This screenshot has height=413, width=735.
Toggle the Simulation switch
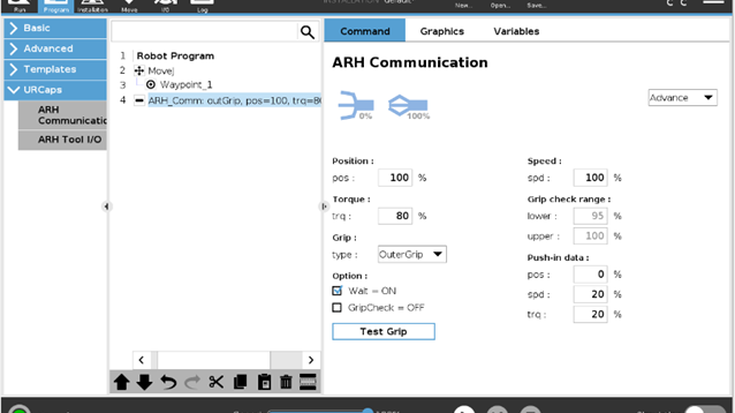[x=705, y=410]
